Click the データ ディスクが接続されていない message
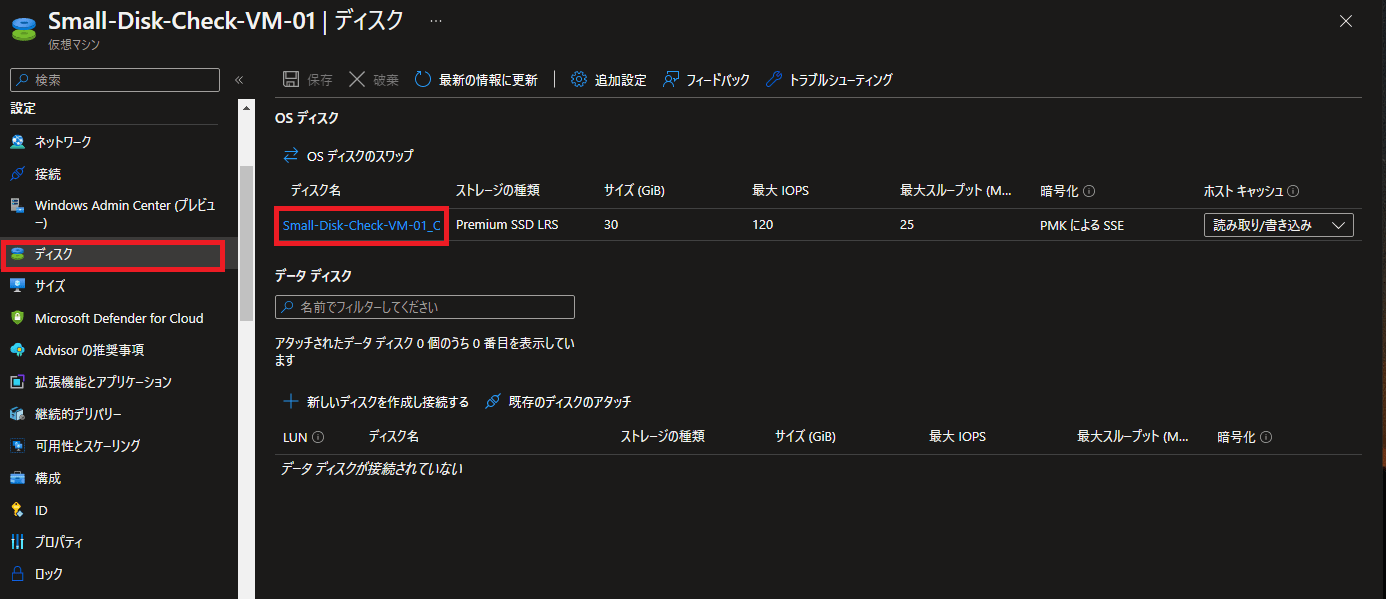 (x=372, y=468)
